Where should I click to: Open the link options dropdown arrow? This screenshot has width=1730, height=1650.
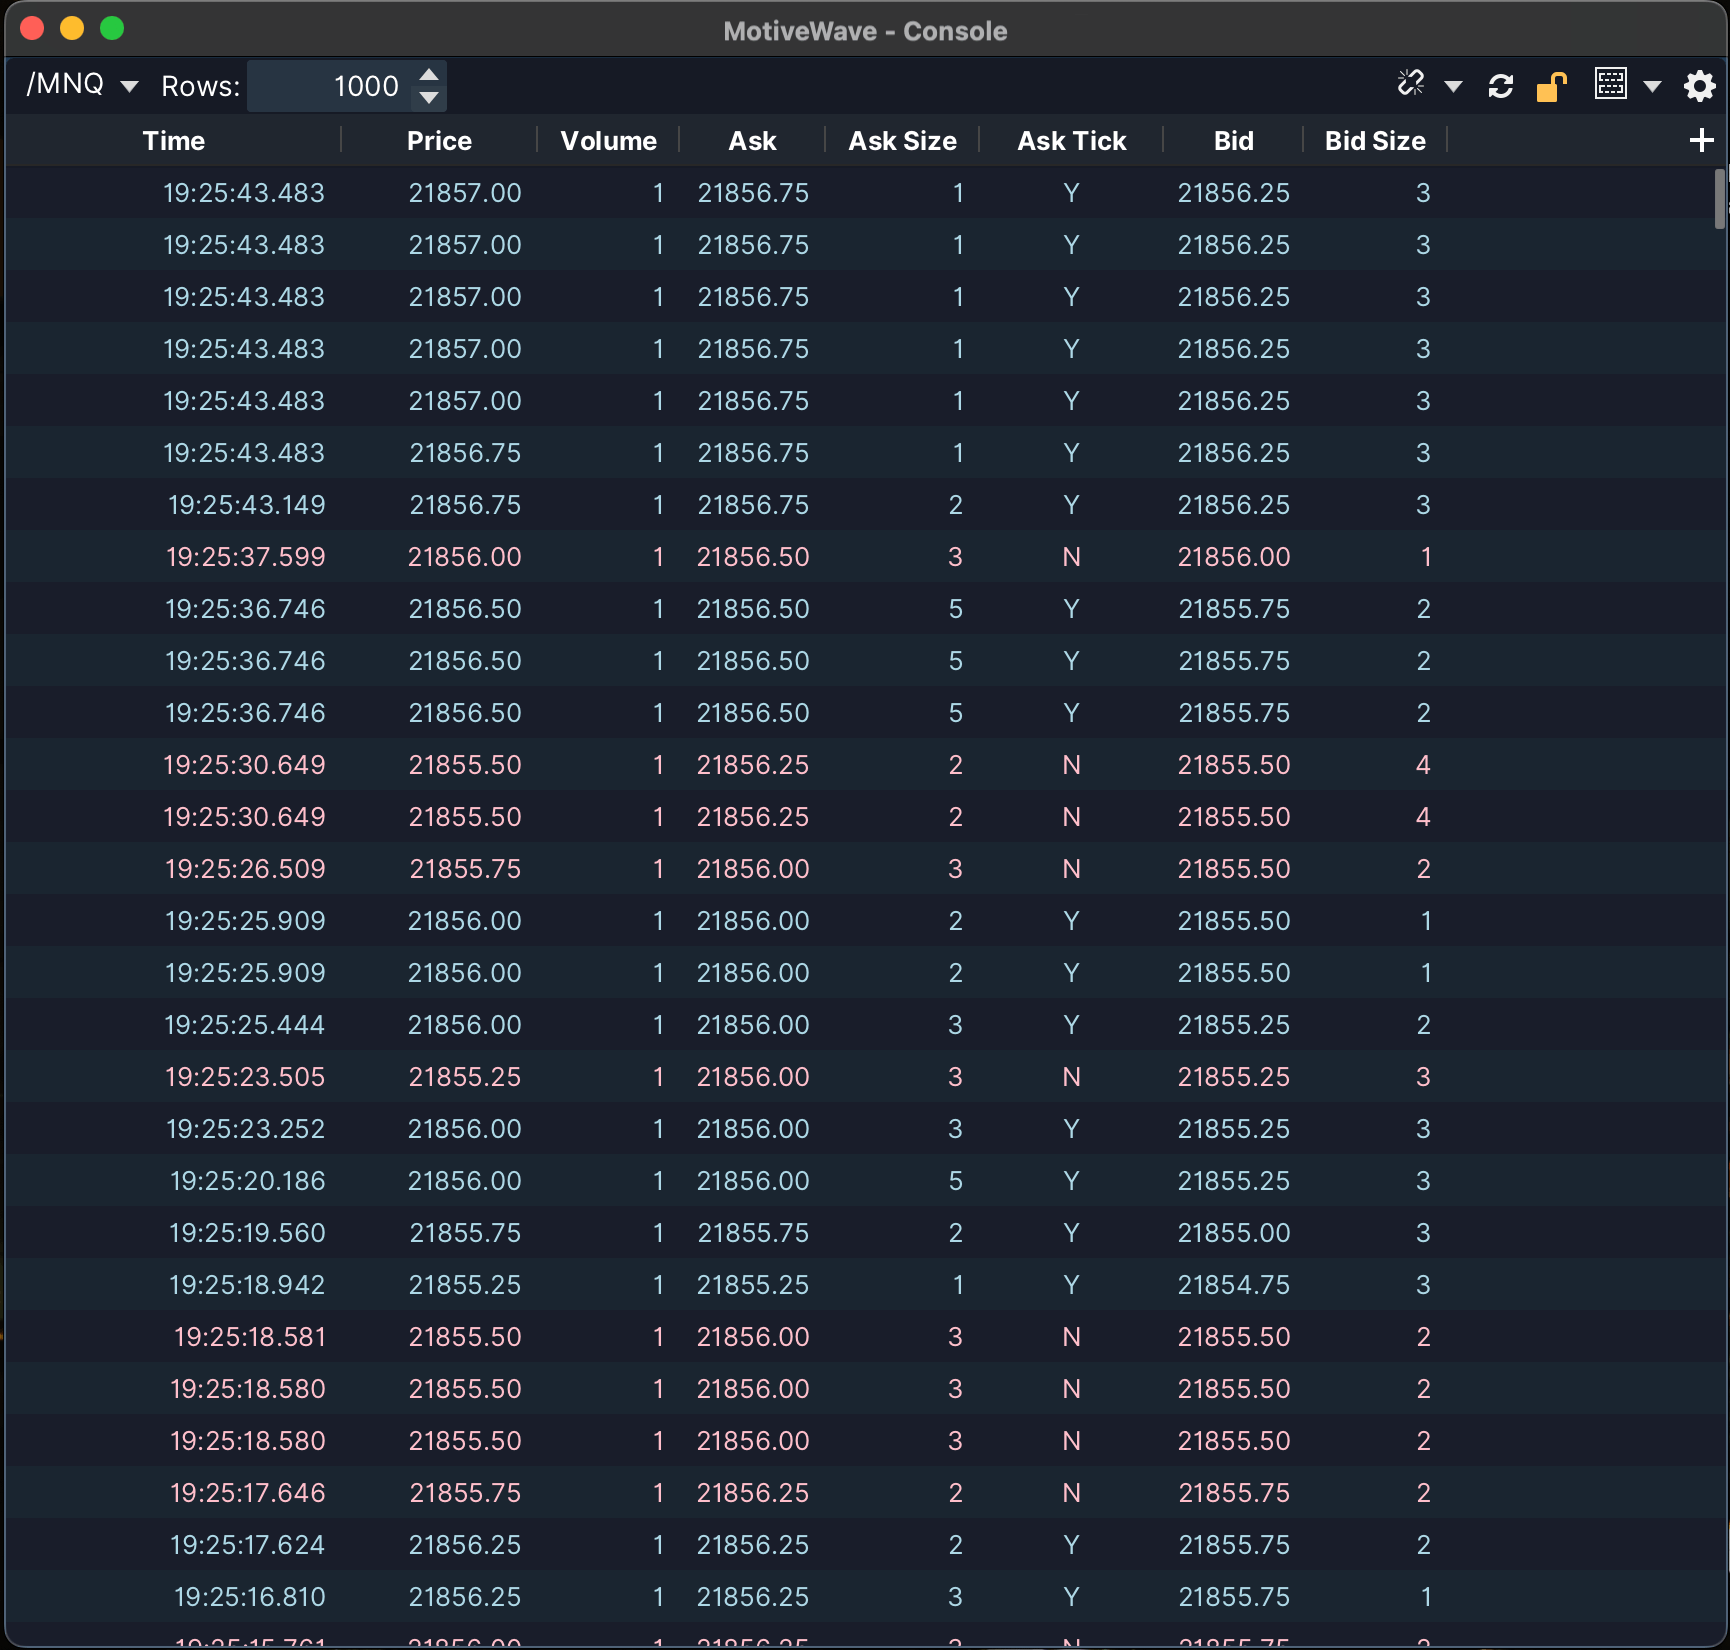pyautogui.click(x=1453, y=87)
